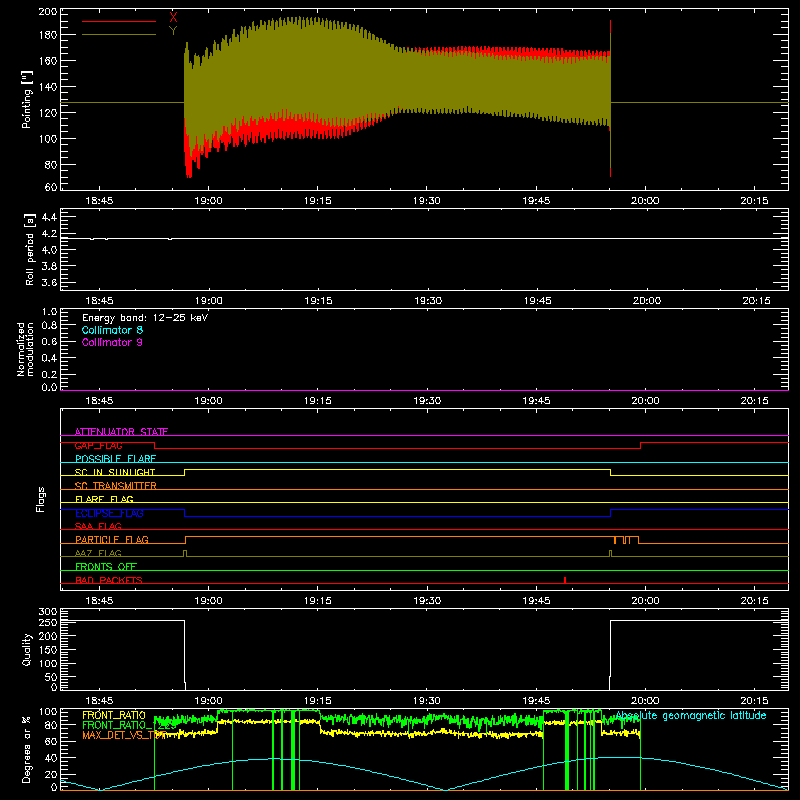Select 'Energy band: 12-25 keV' text
Screen dimensions: 800x800
(145, 318)
